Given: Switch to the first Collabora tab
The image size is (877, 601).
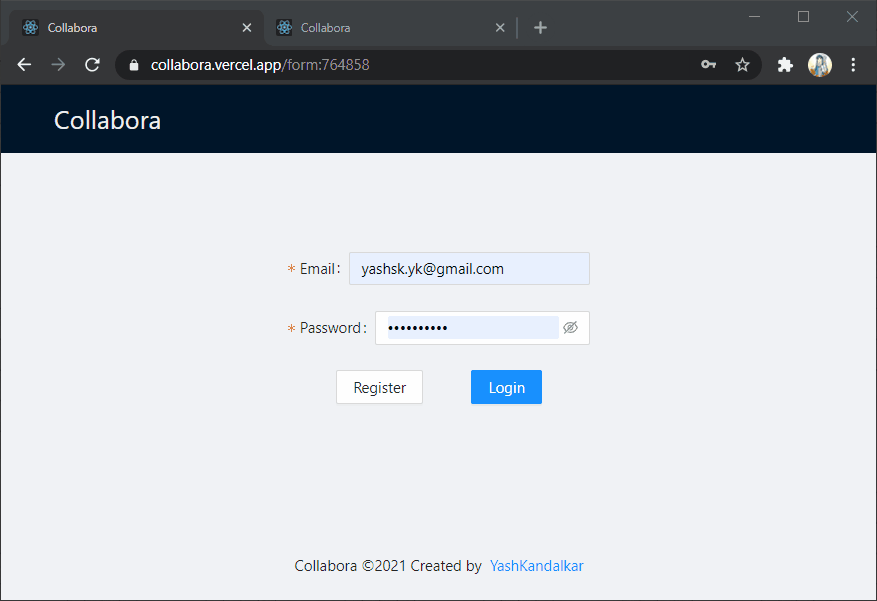Looking at the screenshot, I should coord(136,27).
